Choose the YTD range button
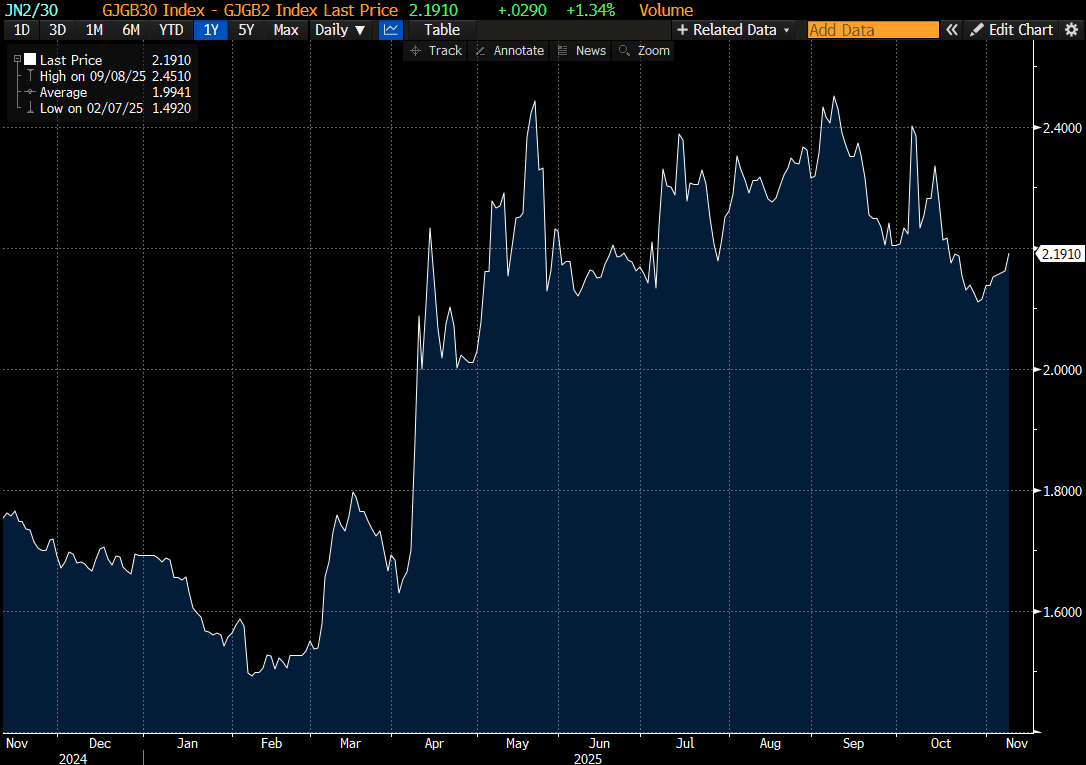Screen dimensions: 1086x765 pos(171,30)
